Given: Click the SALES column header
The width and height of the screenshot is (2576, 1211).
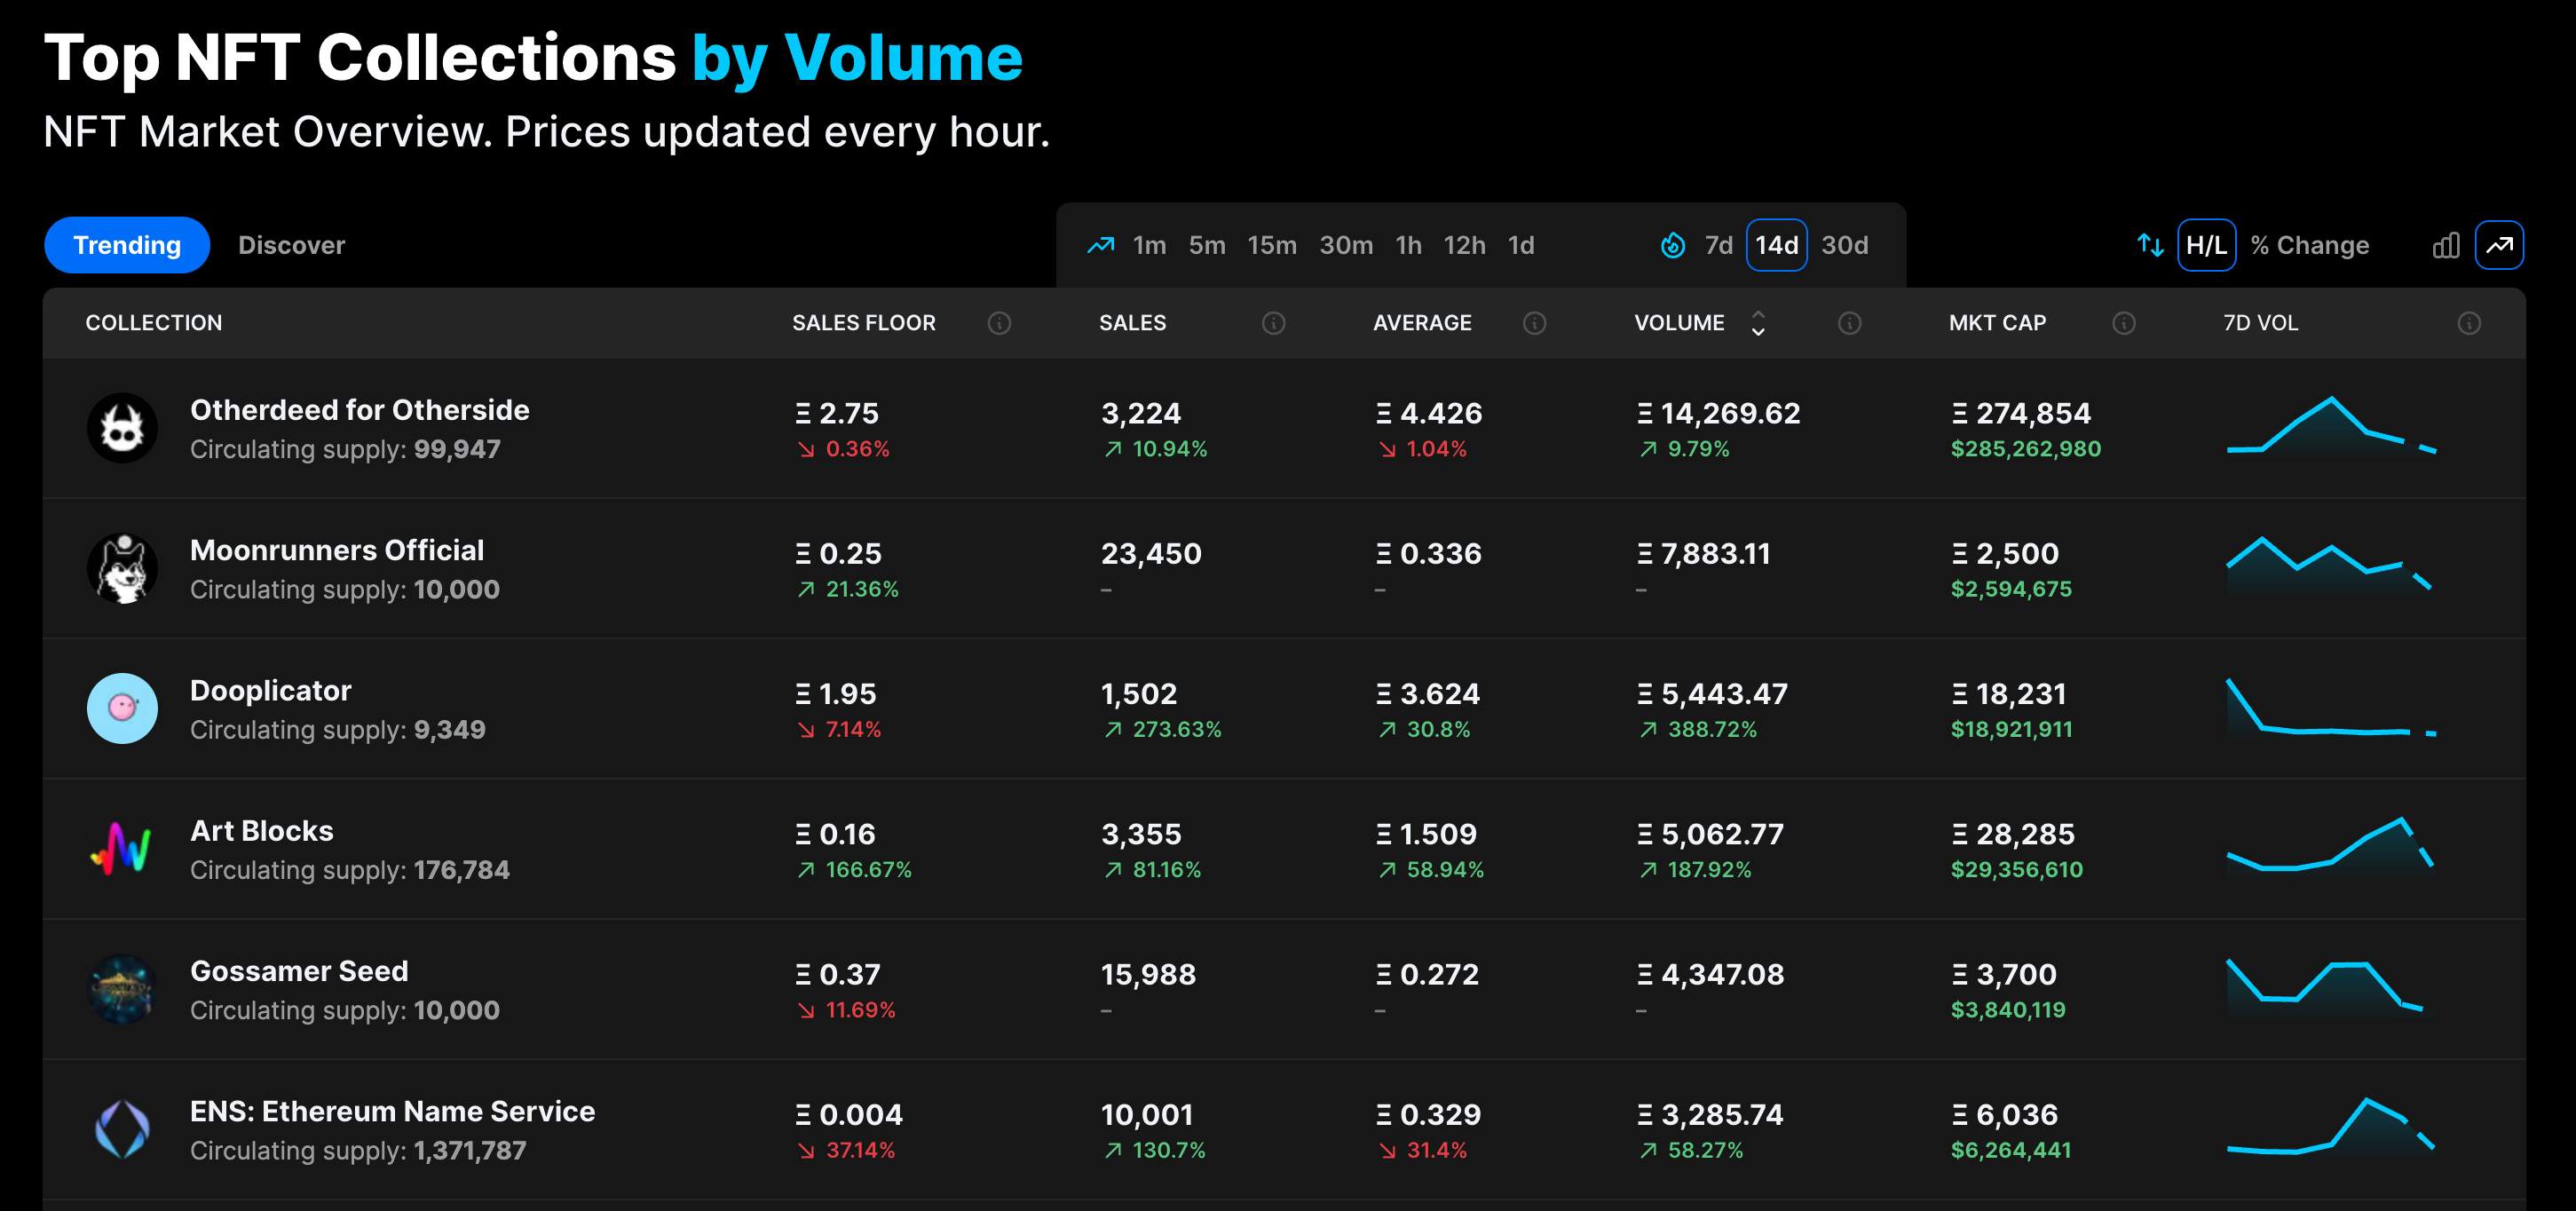Looking at the screenshot, I should click(x=1132, y=323).
